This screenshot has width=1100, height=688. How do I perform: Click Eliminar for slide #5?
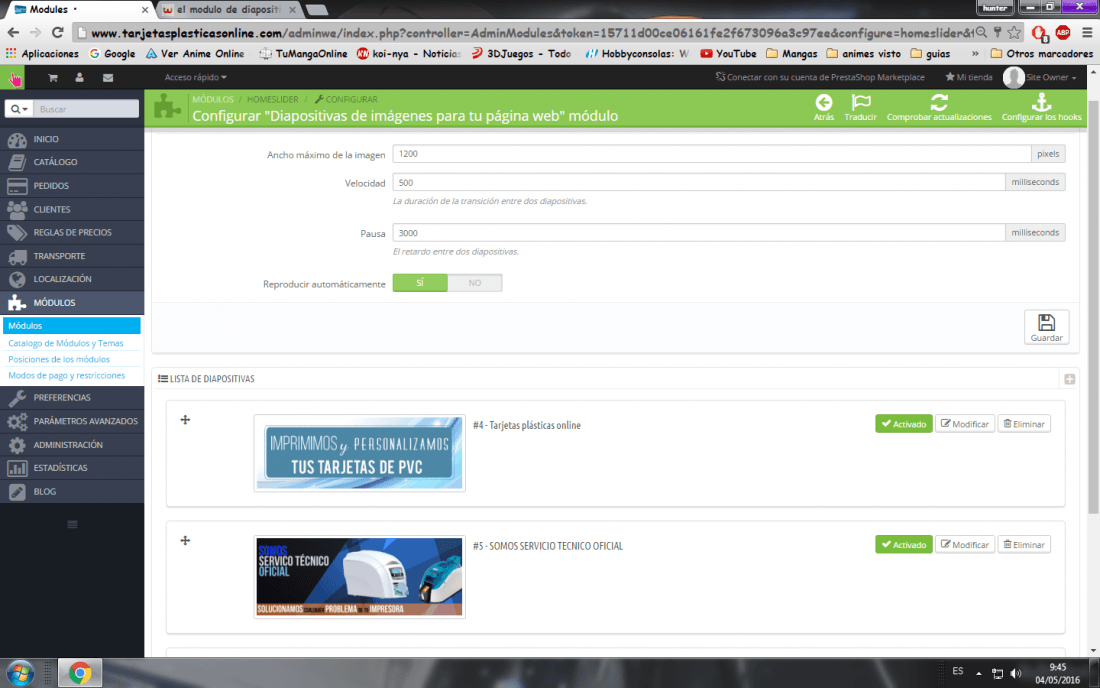click(1024, 544)
